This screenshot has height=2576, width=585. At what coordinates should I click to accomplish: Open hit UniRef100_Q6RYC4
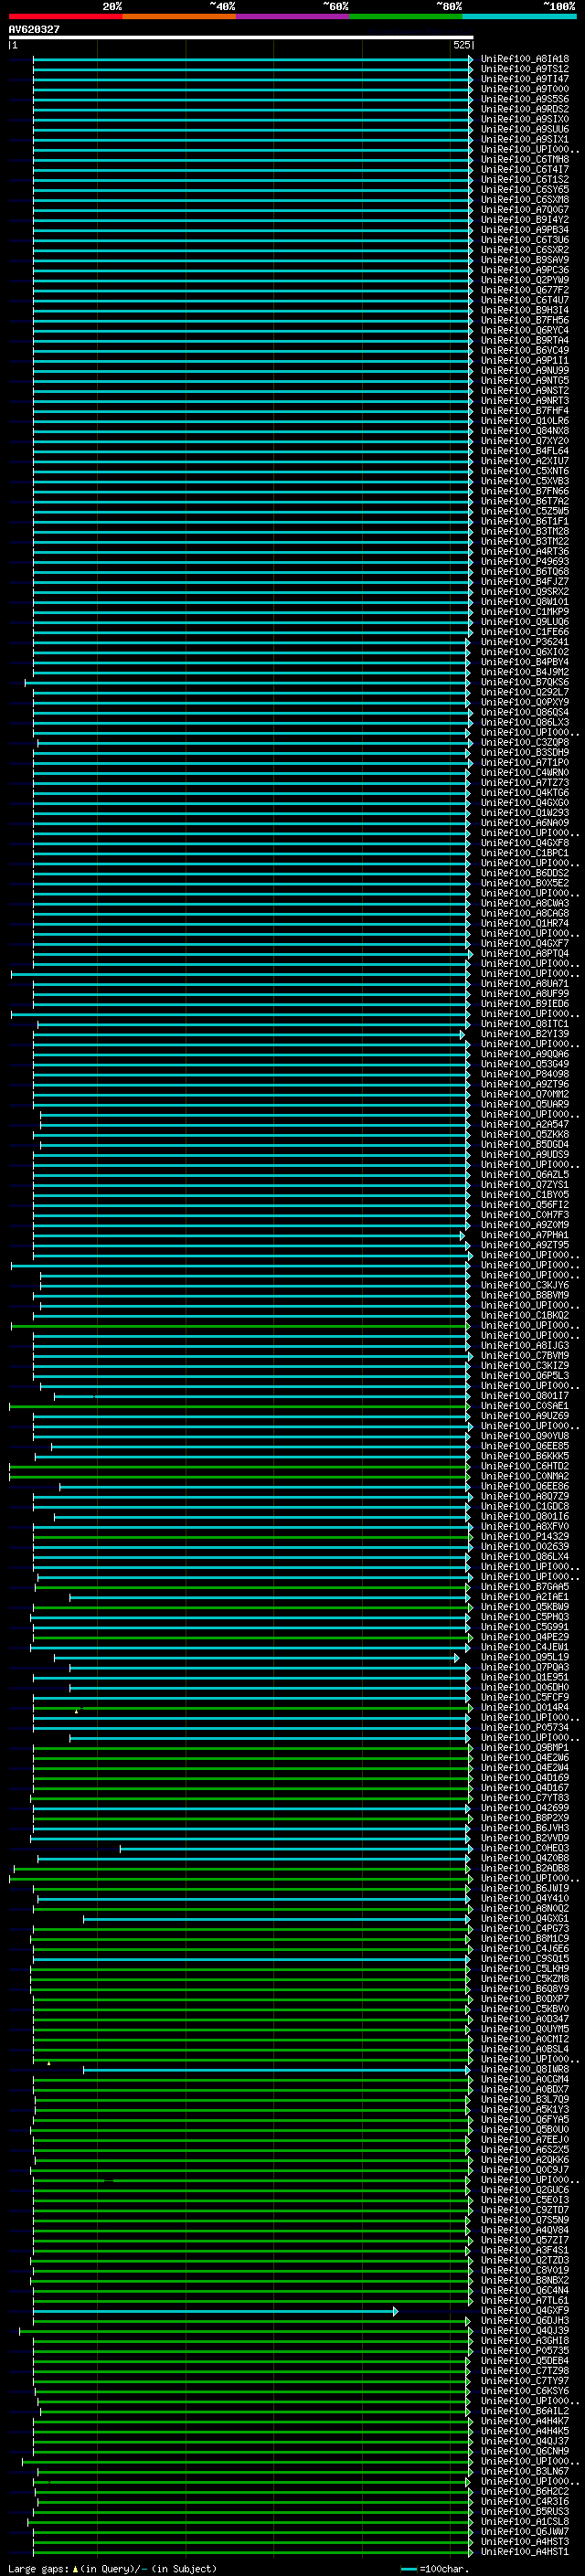click(x=524, y=330)
